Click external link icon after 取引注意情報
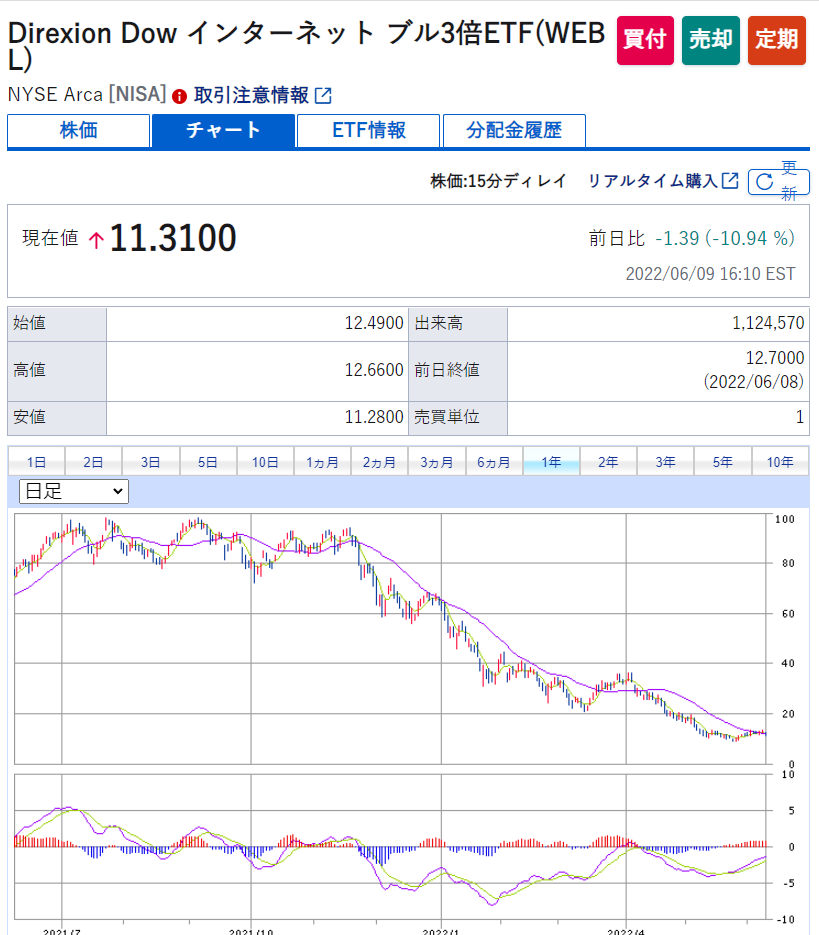 (x=323, y=96)
